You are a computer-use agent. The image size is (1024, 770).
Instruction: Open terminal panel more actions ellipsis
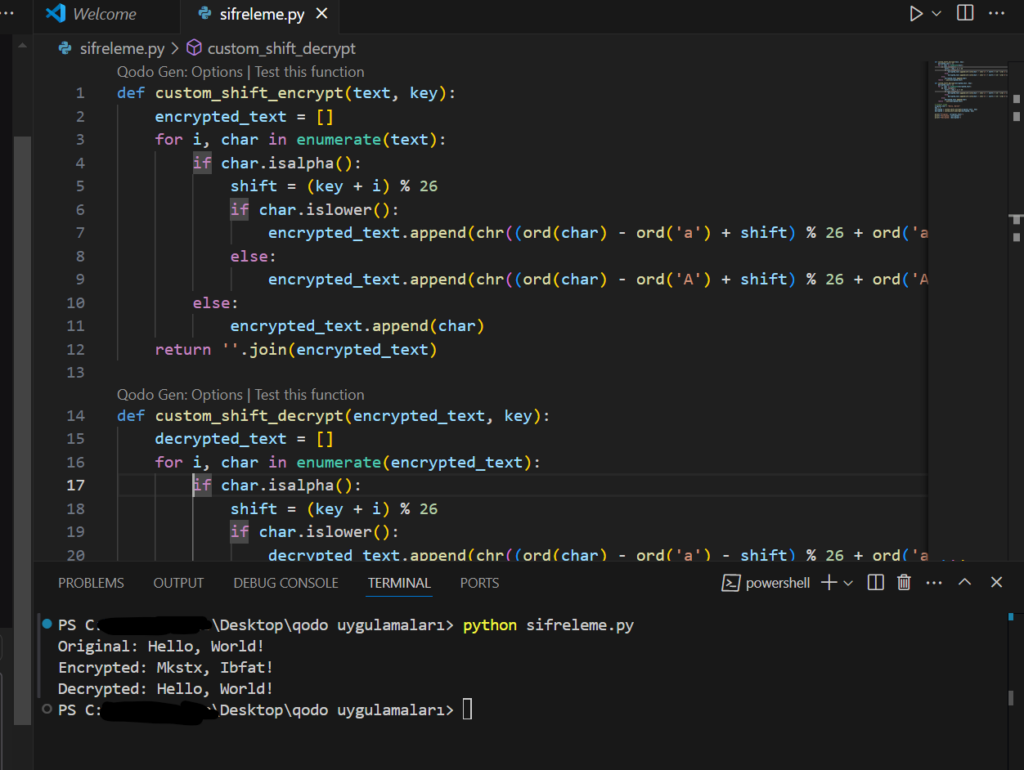pos(934,583)
